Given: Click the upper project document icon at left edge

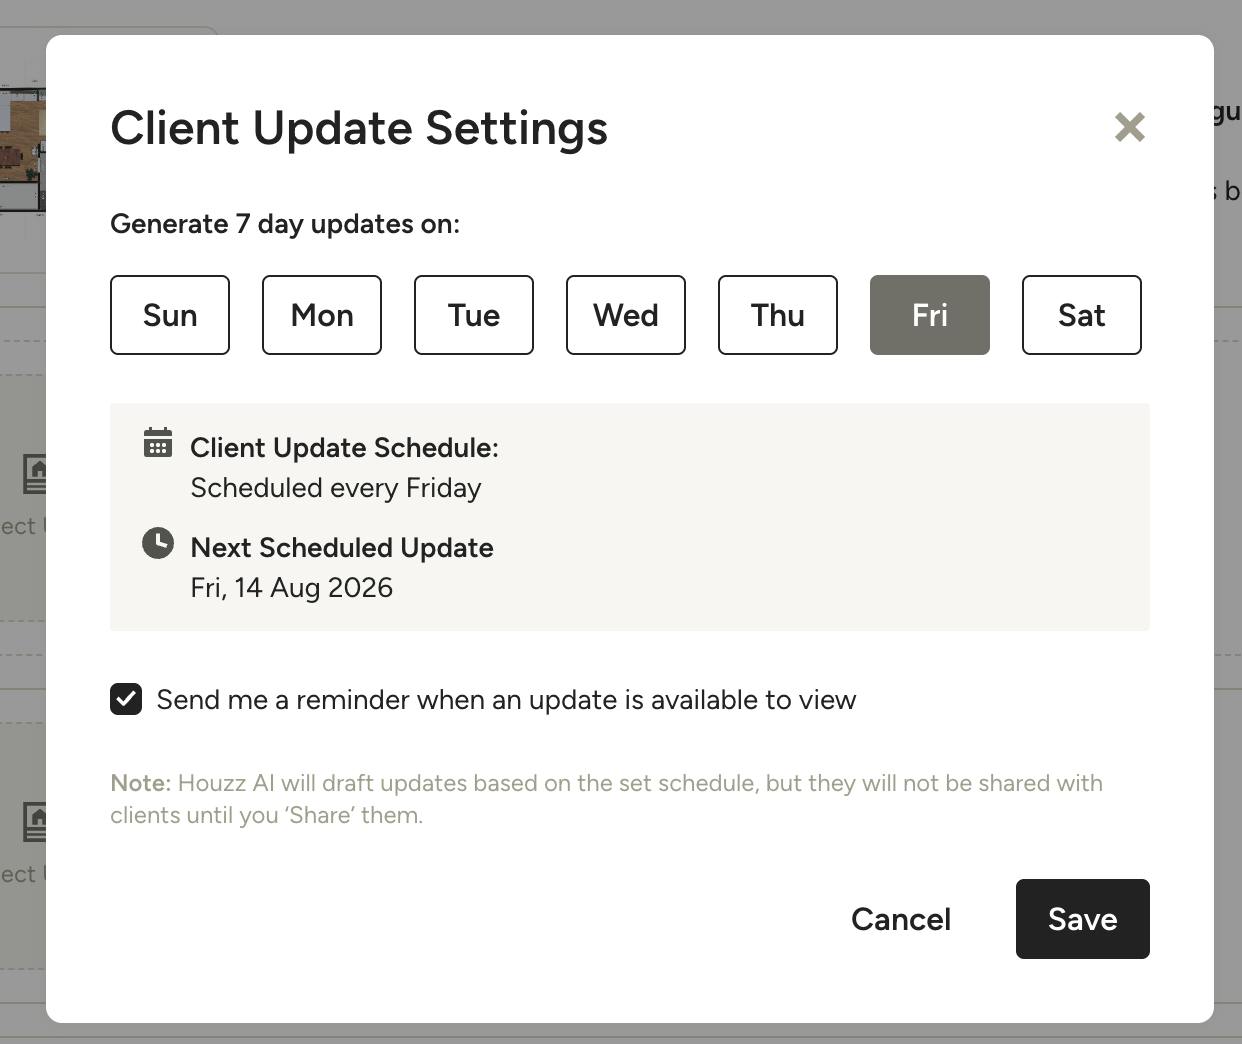Looking at the screenshot, I should [x=34, y=474].
